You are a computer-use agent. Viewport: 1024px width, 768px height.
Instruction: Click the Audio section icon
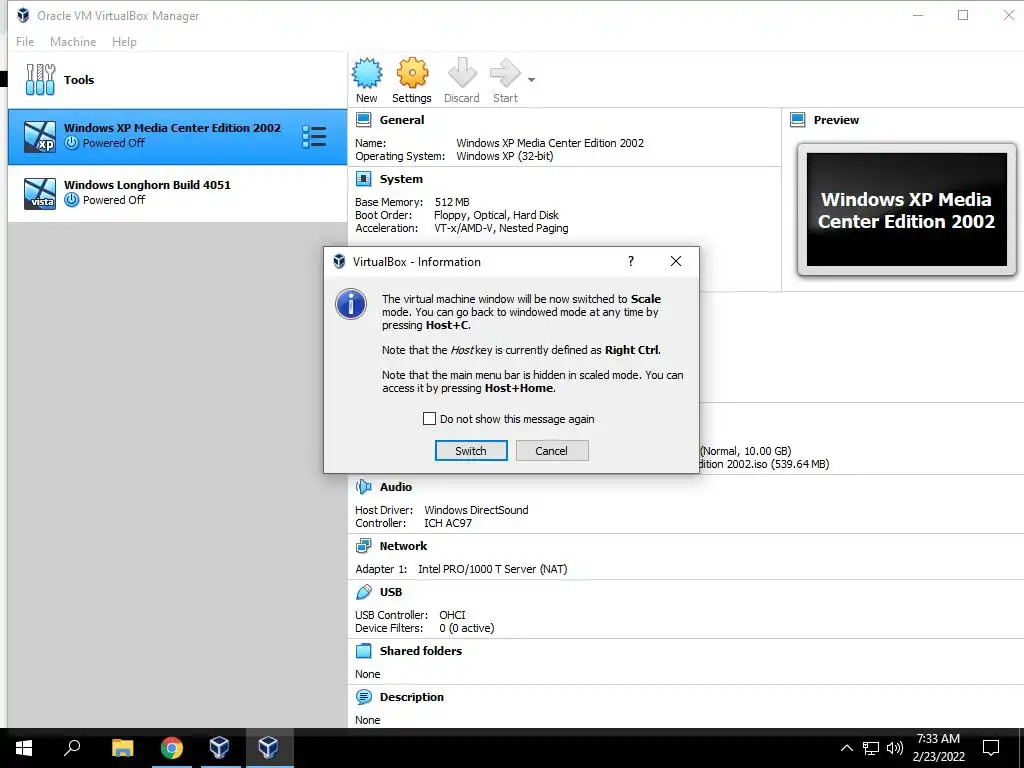click(x=364, y=487)
